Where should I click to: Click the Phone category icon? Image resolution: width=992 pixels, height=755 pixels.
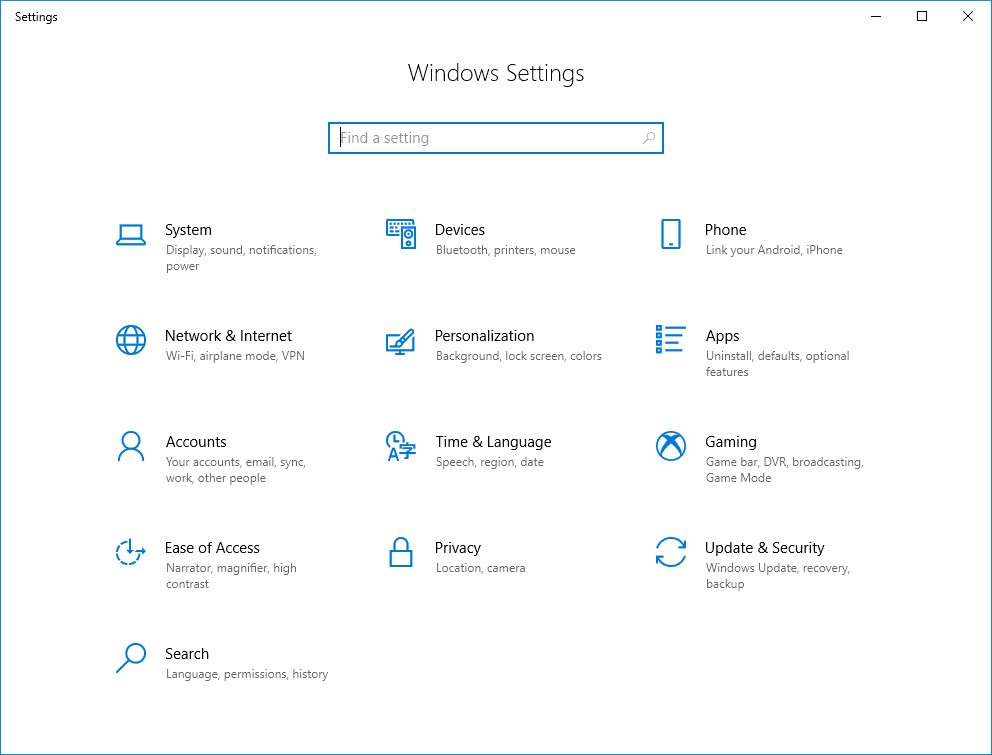pyautogui.click(x=671, y=234)
